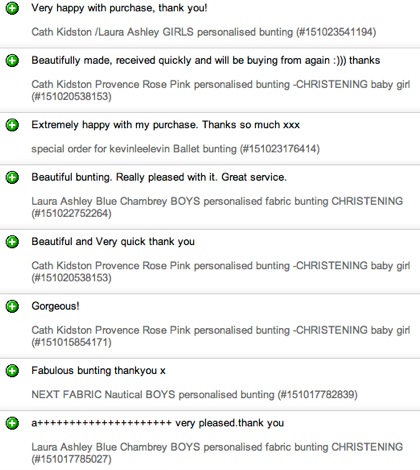Click positive feedback icon beside 'Very happy with purchase'
This screenshot has height=470, width=420.
(12, 8)
